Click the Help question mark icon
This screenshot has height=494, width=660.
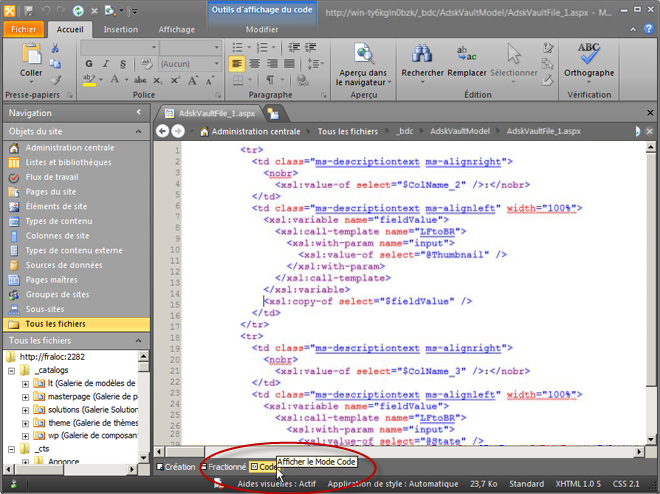[649, 29]
